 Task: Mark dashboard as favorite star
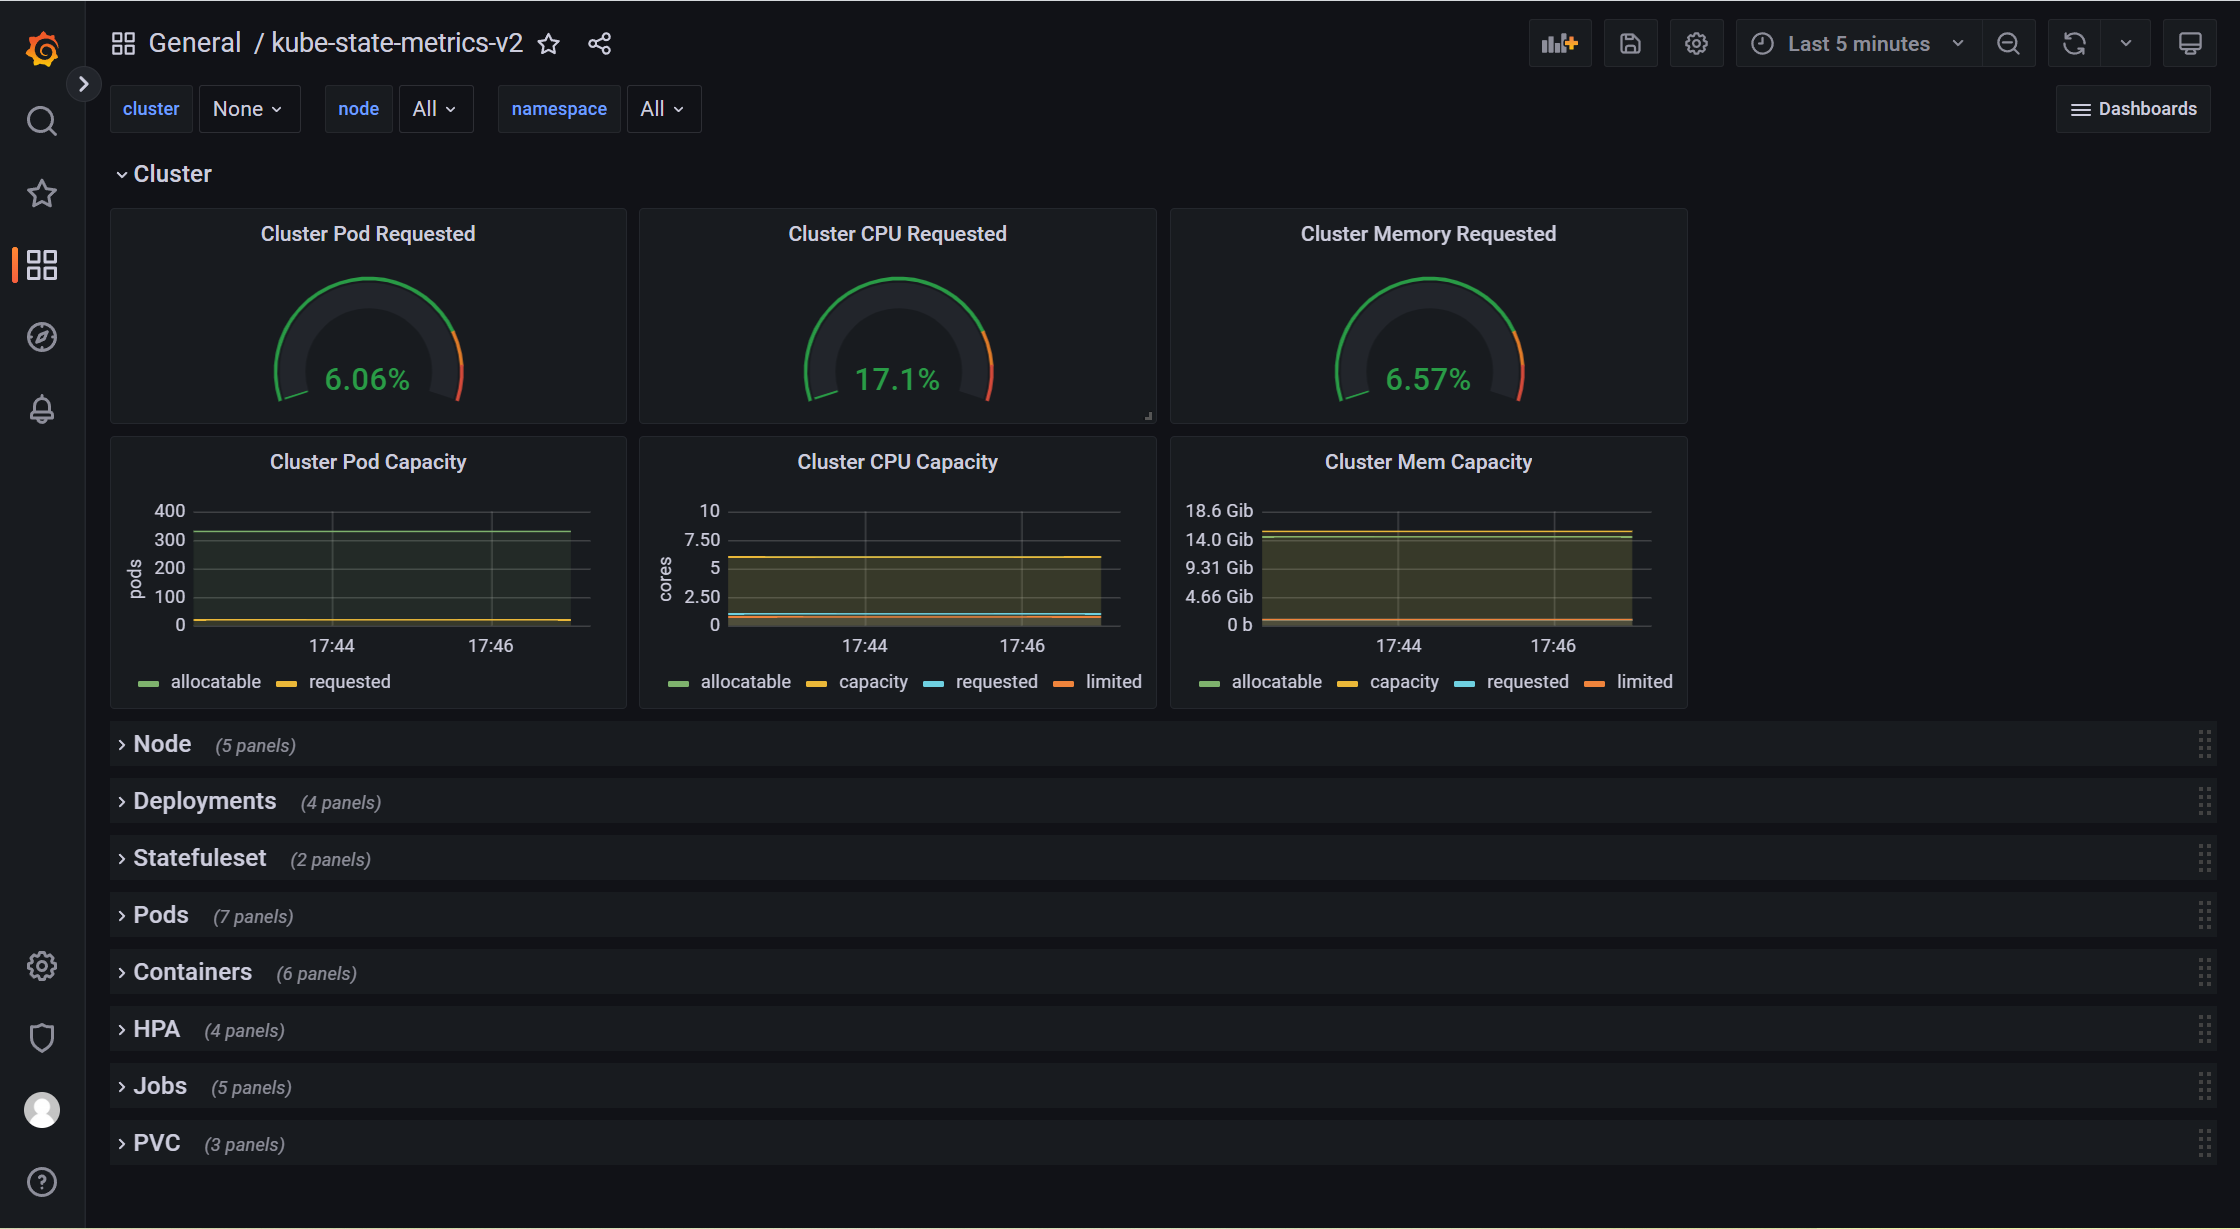coord(549,44)
